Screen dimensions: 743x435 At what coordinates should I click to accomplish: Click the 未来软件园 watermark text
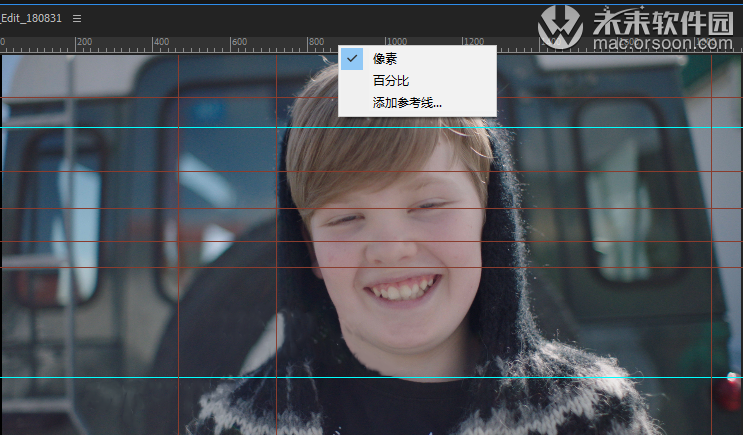click(663, 22)
